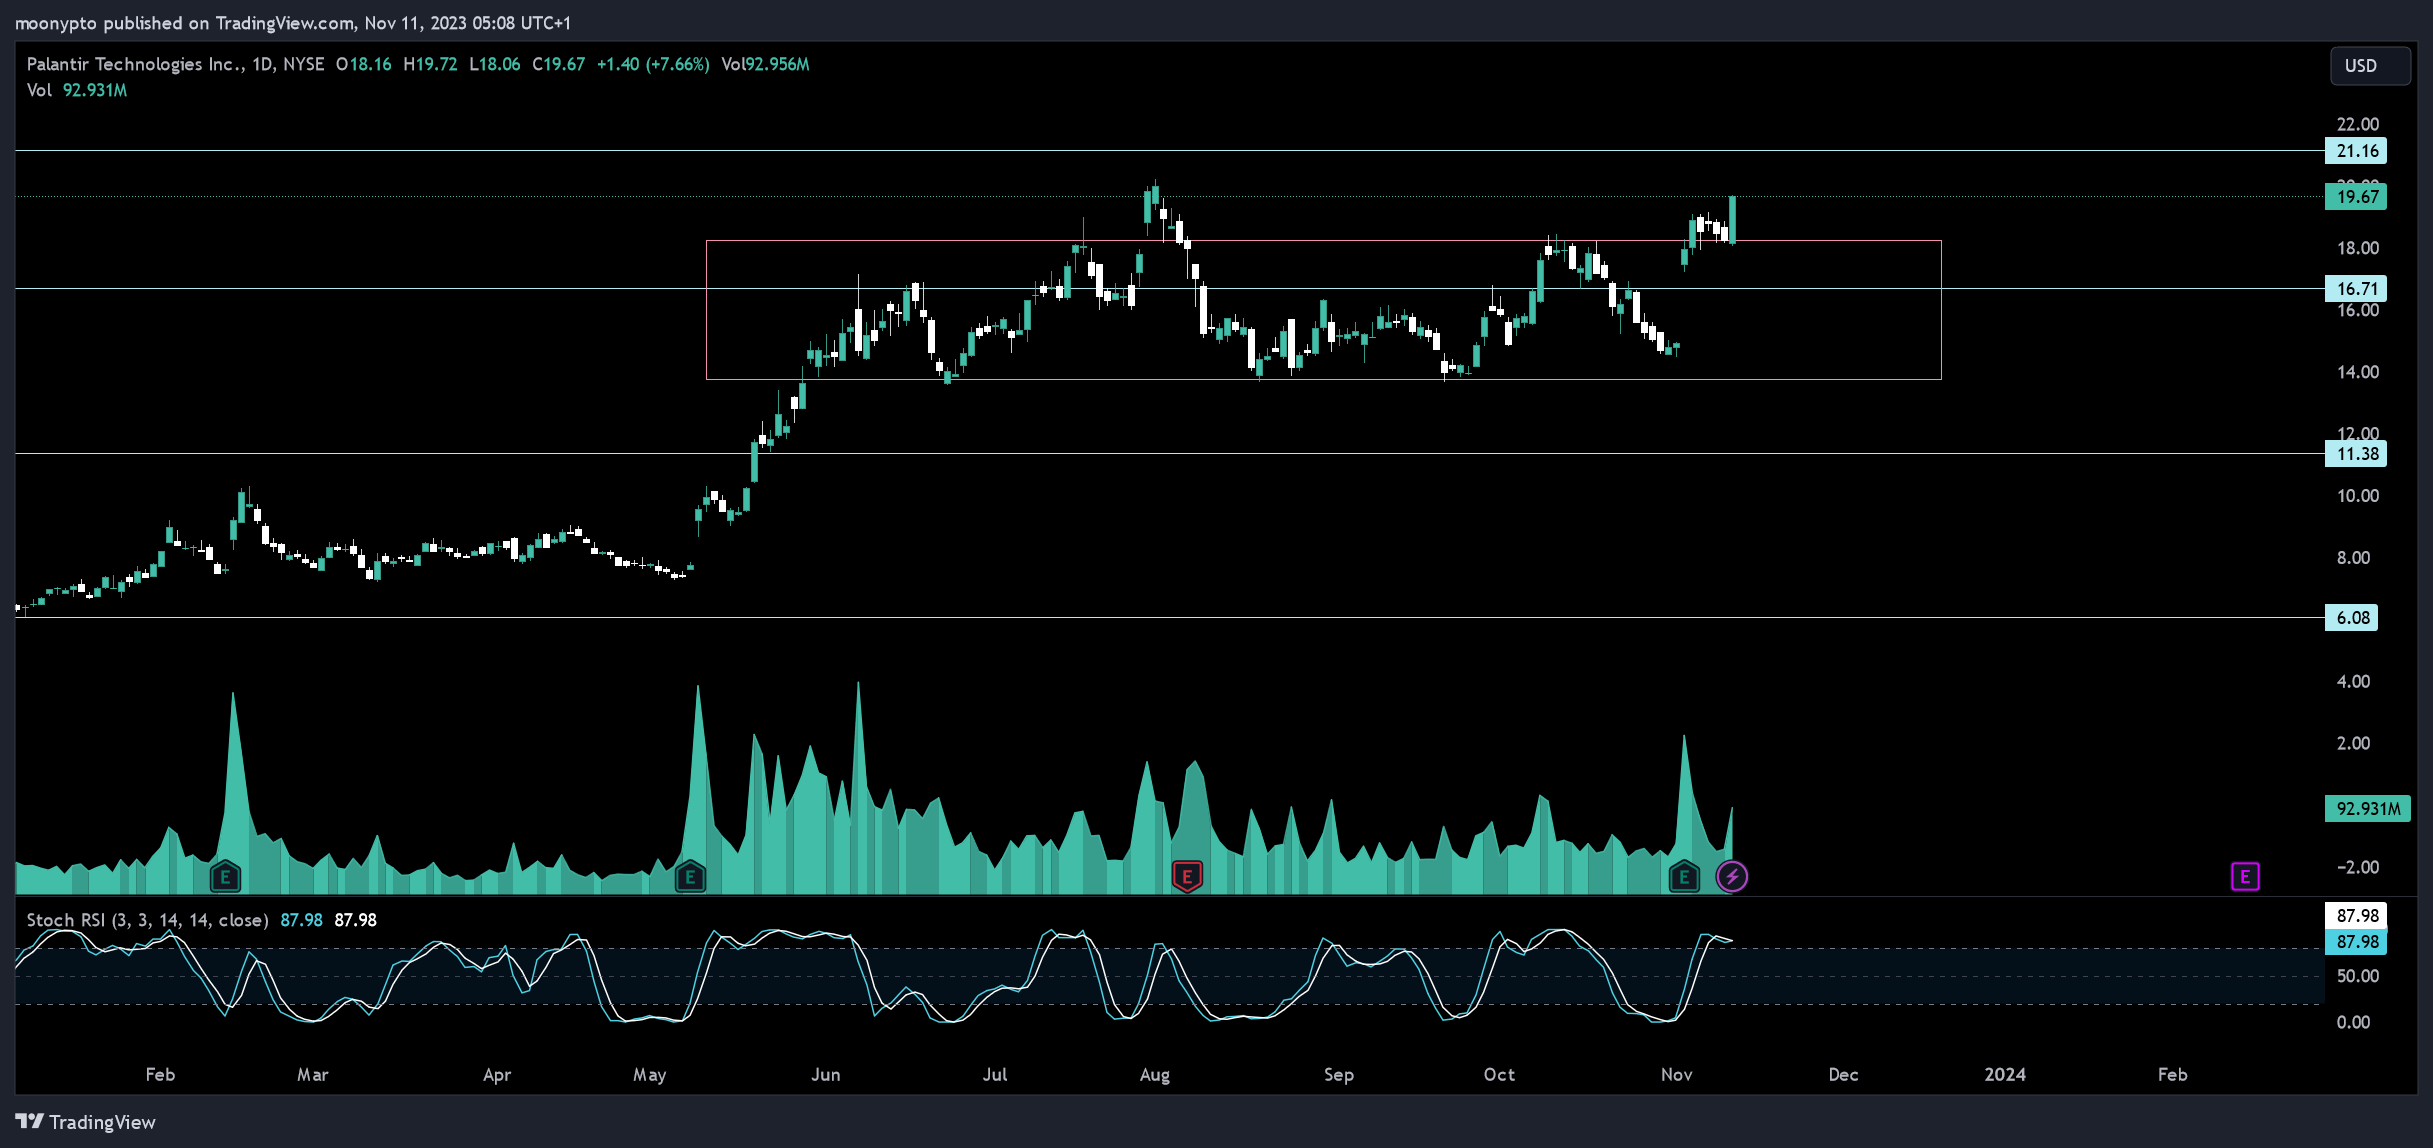Click the closing price C19.67 value
The height and width of the screenshot is (1148, 2433).
tap(558, 64)
